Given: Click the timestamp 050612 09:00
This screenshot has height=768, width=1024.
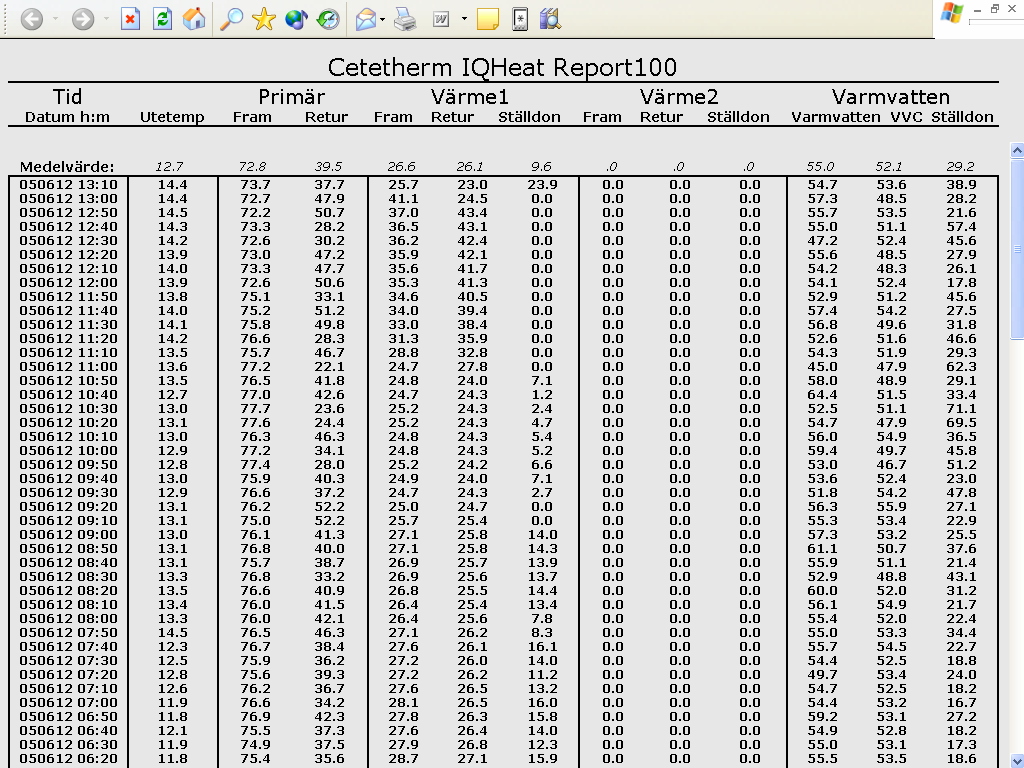Looking at the screenshot, I should 69,534.
